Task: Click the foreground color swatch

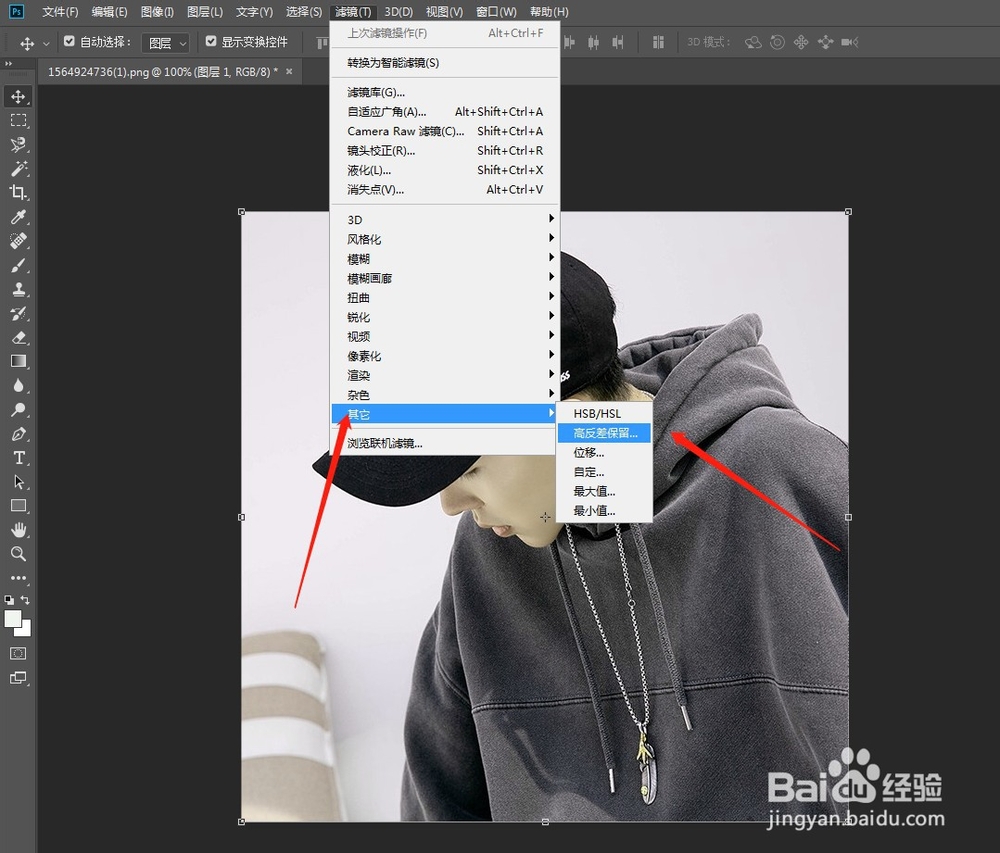Action: coord(13,618)
